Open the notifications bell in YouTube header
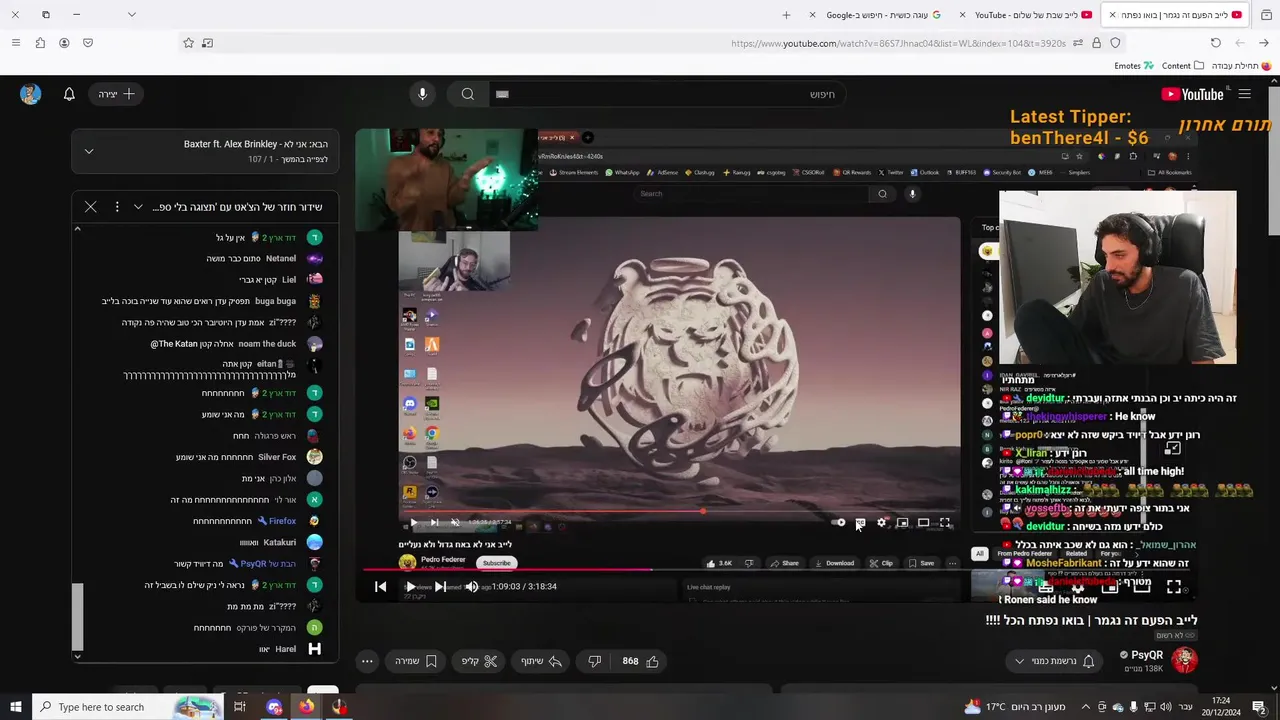Screen dimensions: 1280x720 pyautogui.click(x=69, y=94)
